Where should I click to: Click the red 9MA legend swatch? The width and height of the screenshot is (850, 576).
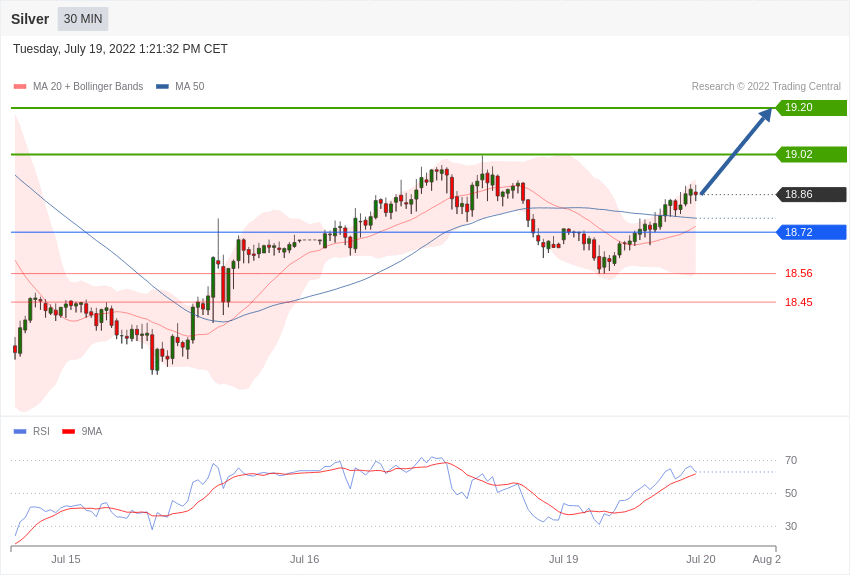[69, 431]
